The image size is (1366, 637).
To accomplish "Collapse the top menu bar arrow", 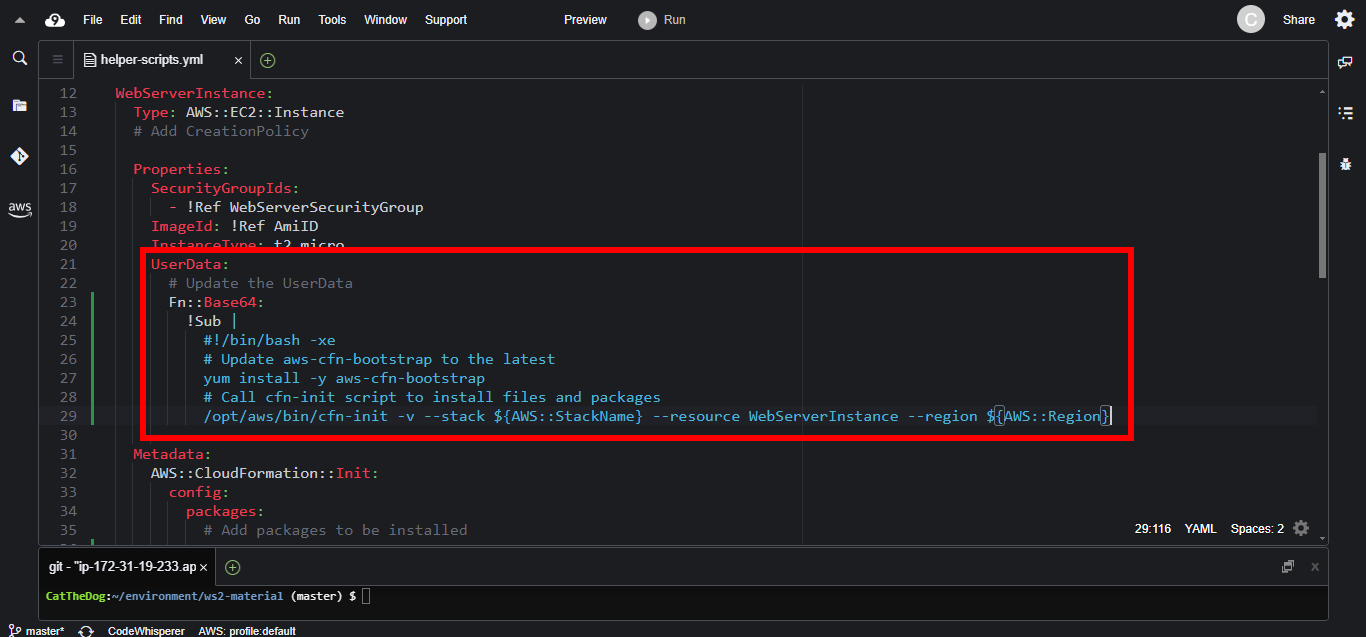I will pos(20,20).
